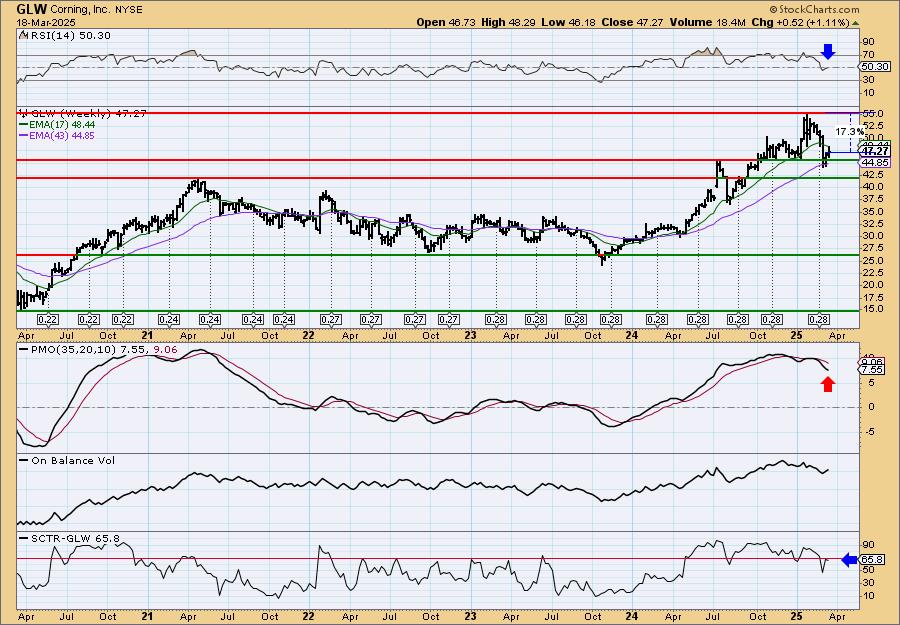Click the Close 47.27 header value
Screen dimensions: 900x625
[632, 22]
